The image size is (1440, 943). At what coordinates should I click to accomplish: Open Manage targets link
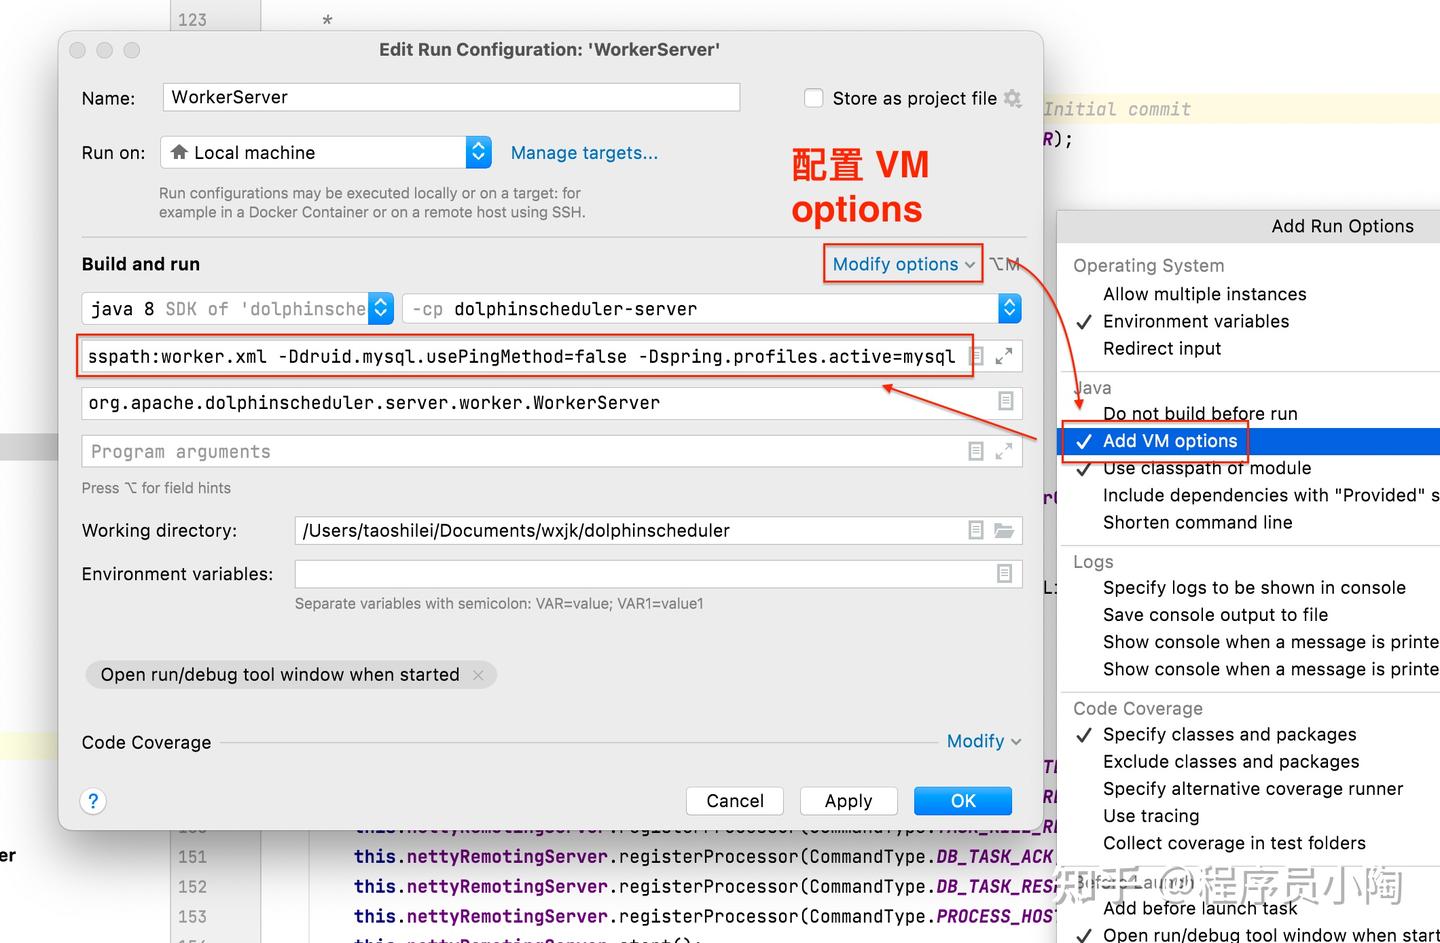(584, 152)
